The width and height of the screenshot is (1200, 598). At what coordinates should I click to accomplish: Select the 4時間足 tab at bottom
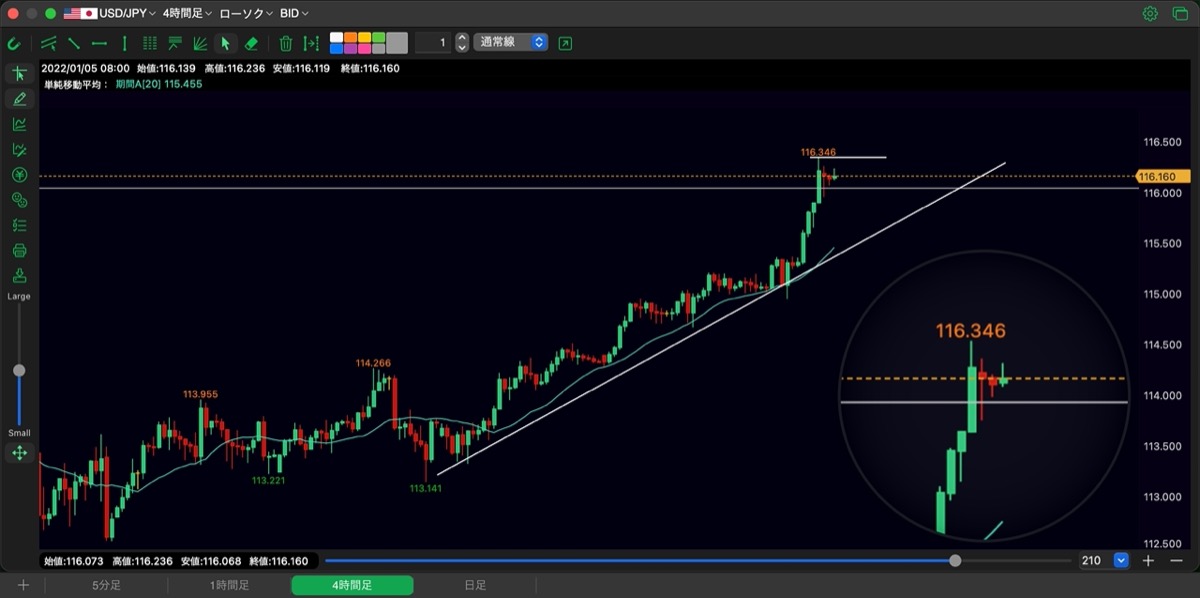352,585
